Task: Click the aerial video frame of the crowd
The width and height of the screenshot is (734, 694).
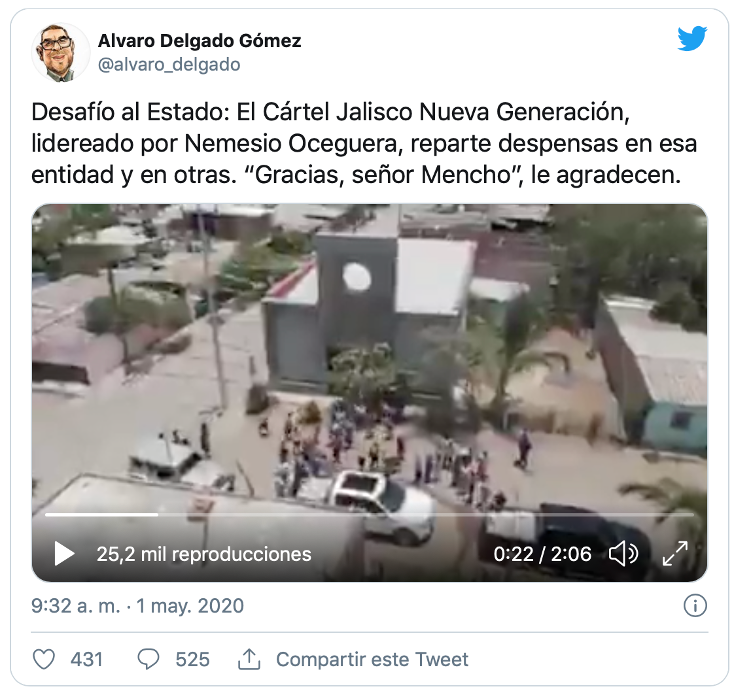Action: coord(369,356)
